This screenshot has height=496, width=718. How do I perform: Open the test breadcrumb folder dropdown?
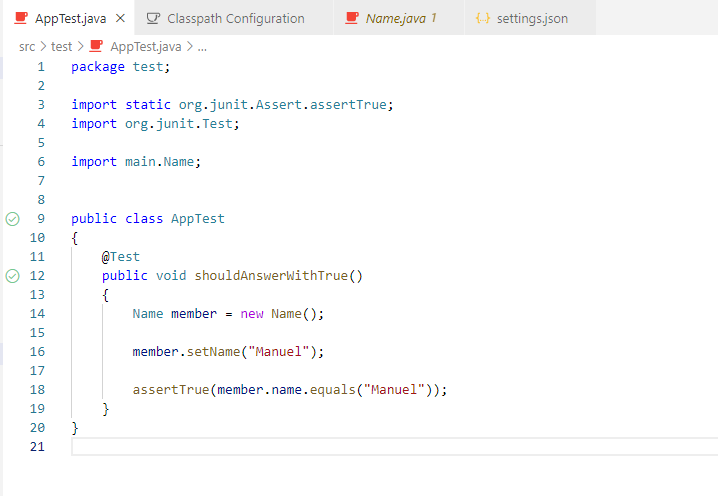61,46
